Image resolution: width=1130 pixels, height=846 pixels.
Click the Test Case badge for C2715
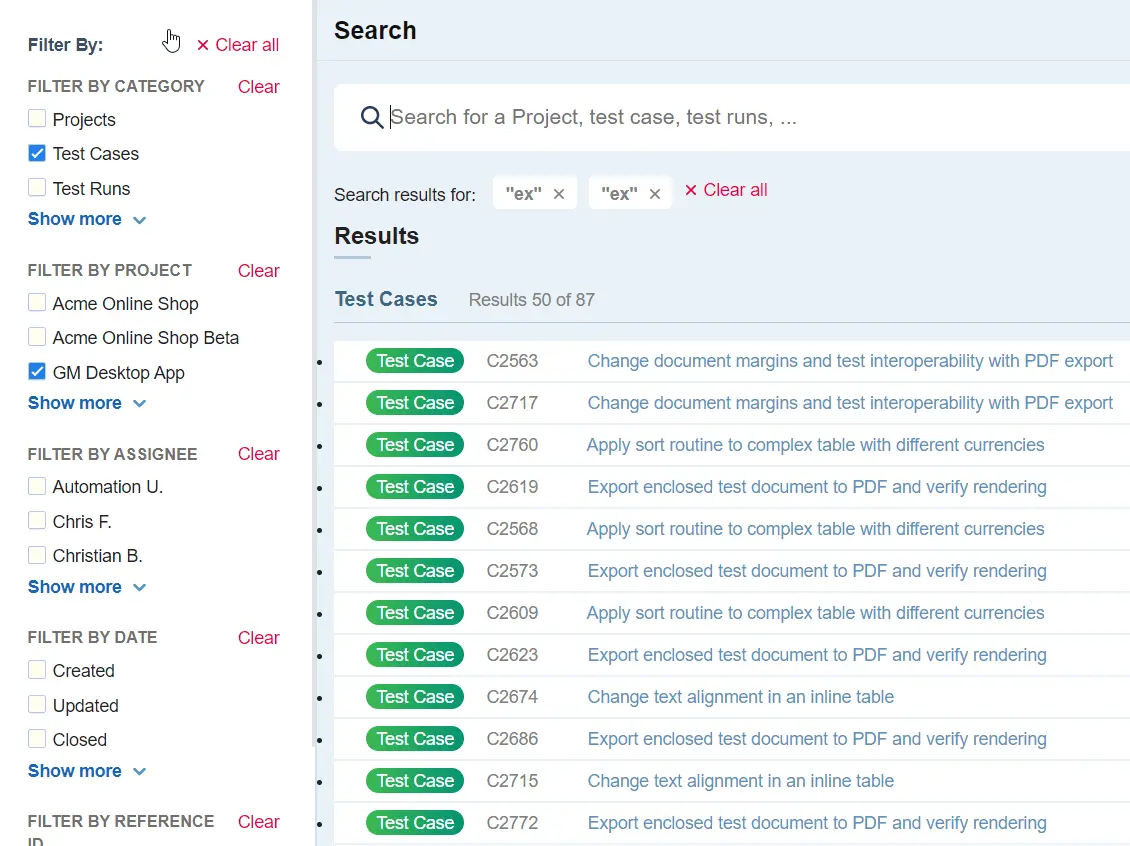[x=415, y=781]
